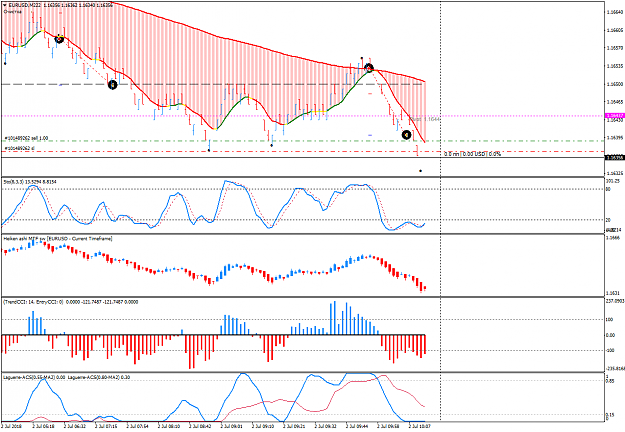Click the 1.16535 price axis label
This screenshot has width=625, height=432.
(x=614, y=66)
